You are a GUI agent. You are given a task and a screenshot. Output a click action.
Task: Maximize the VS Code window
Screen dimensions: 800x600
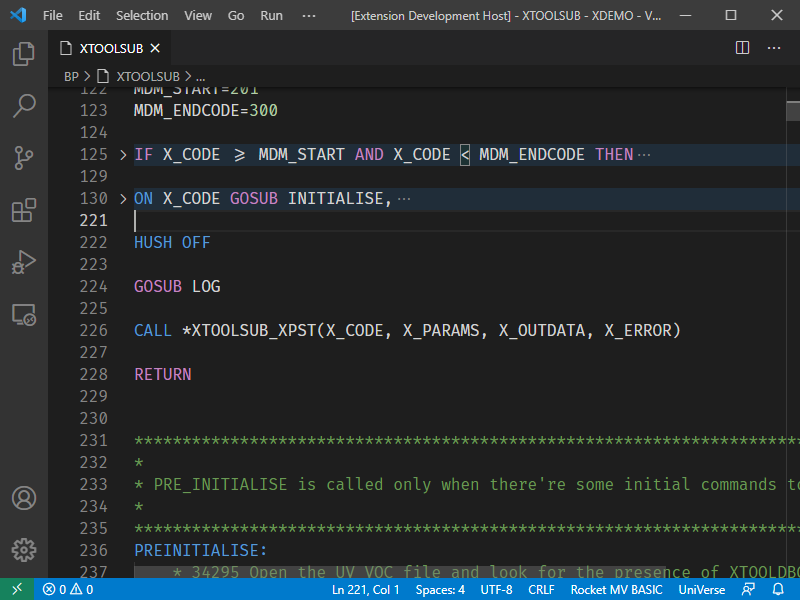[x=731, y=15]
